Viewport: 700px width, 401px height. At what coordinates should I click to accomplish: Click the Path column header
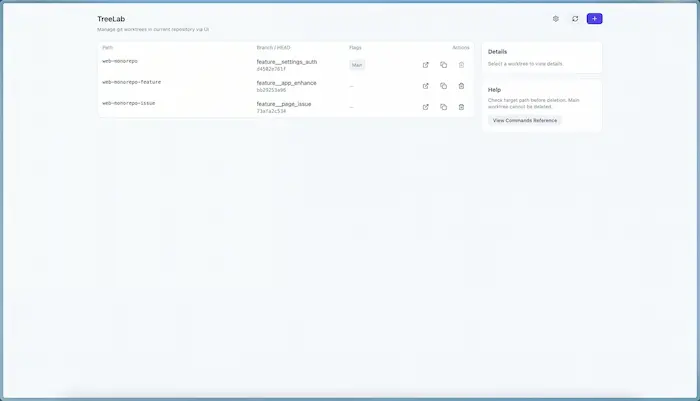pos(107,47)
